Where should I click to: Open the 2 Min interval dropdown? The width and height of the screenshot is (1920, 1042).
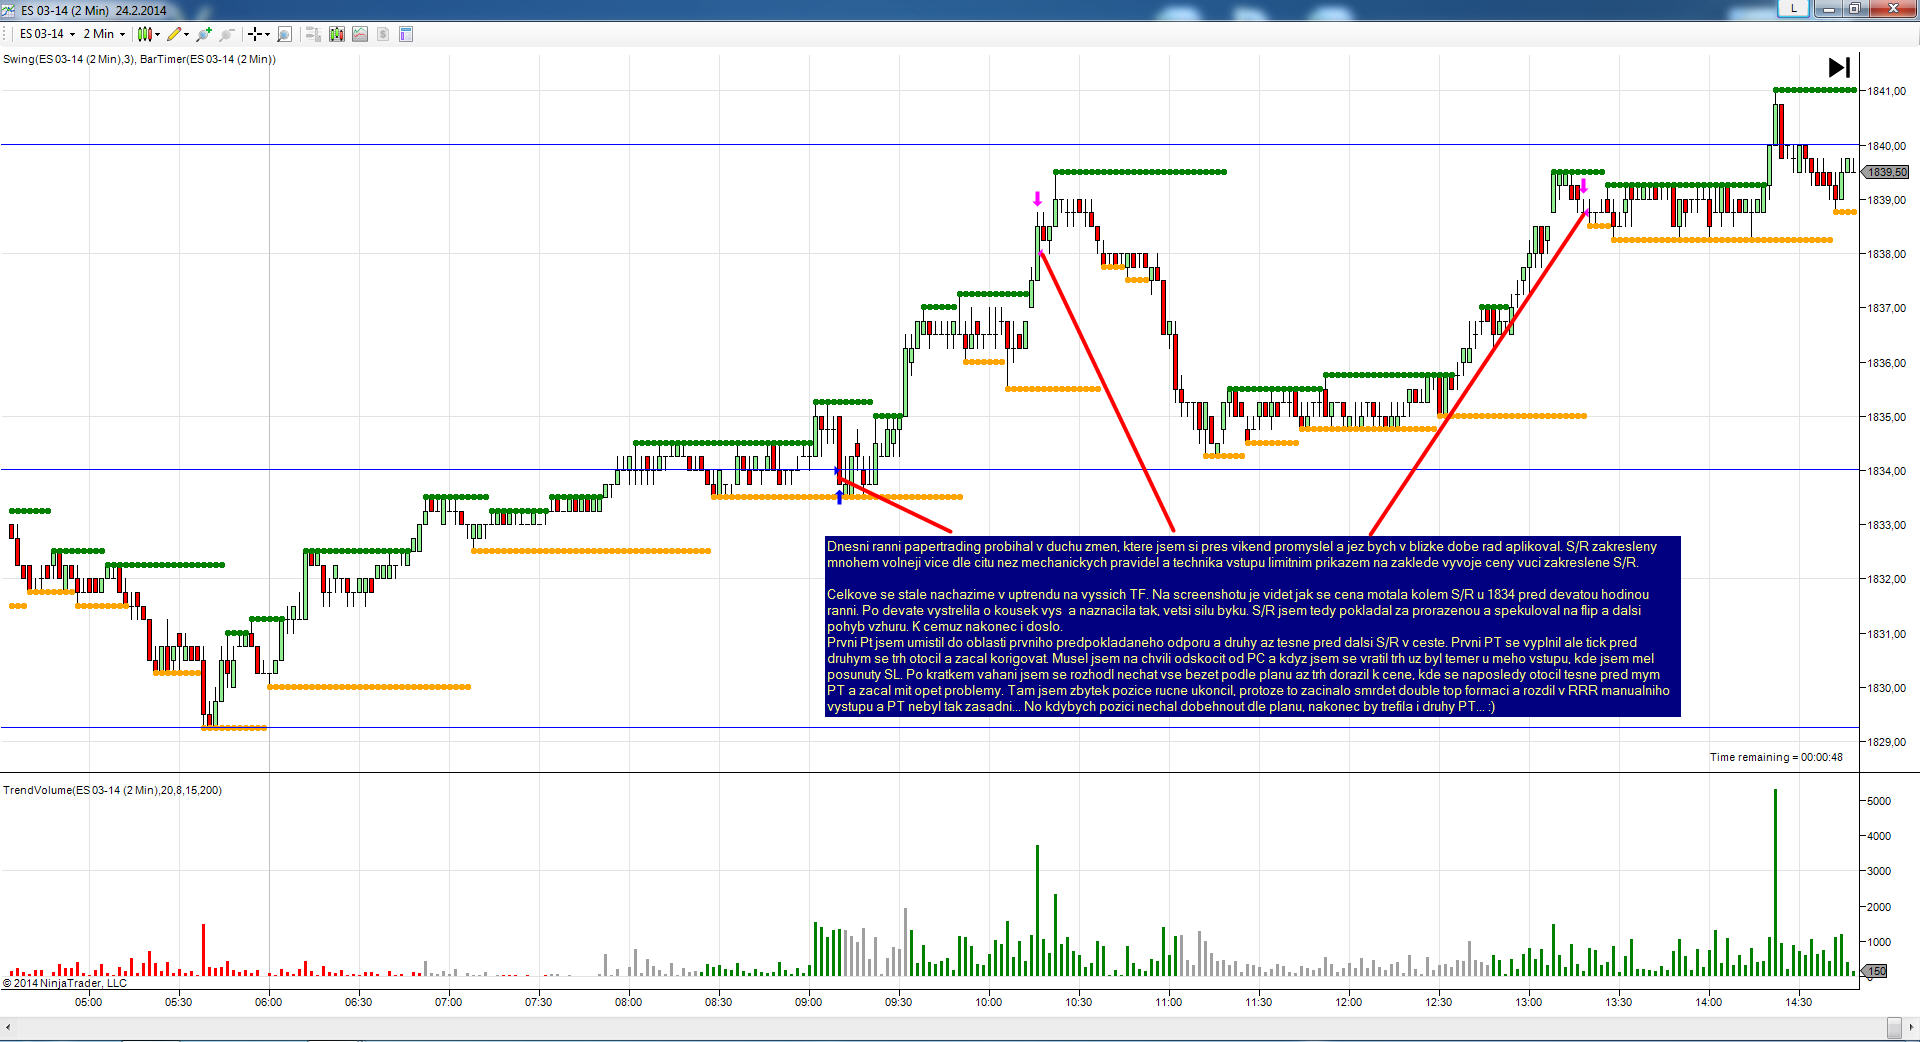(x=104, y=34)
